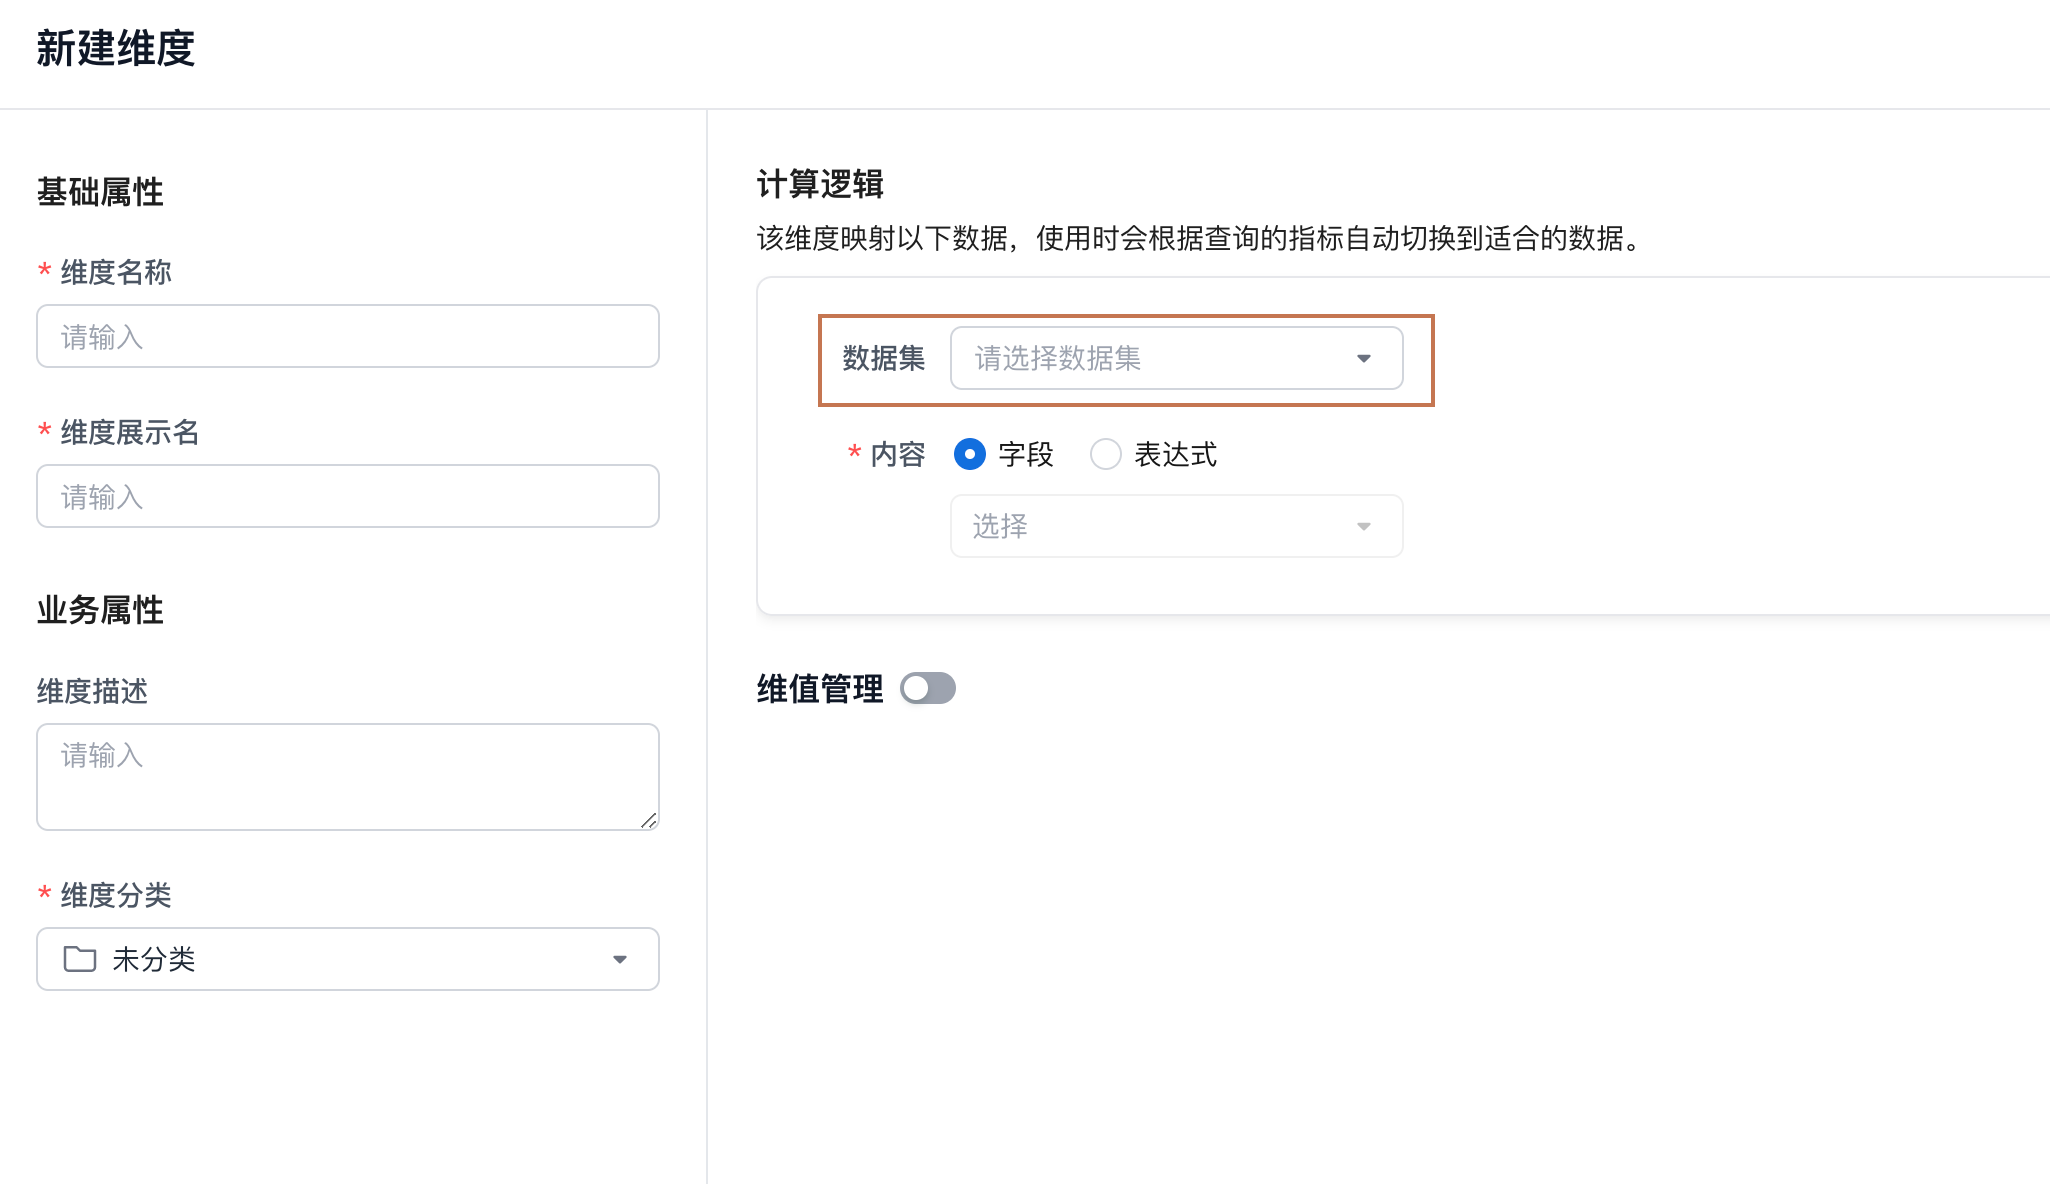
Task: Open the 维度分类 未分类 dropdown
Action: [x=347, y=959]
